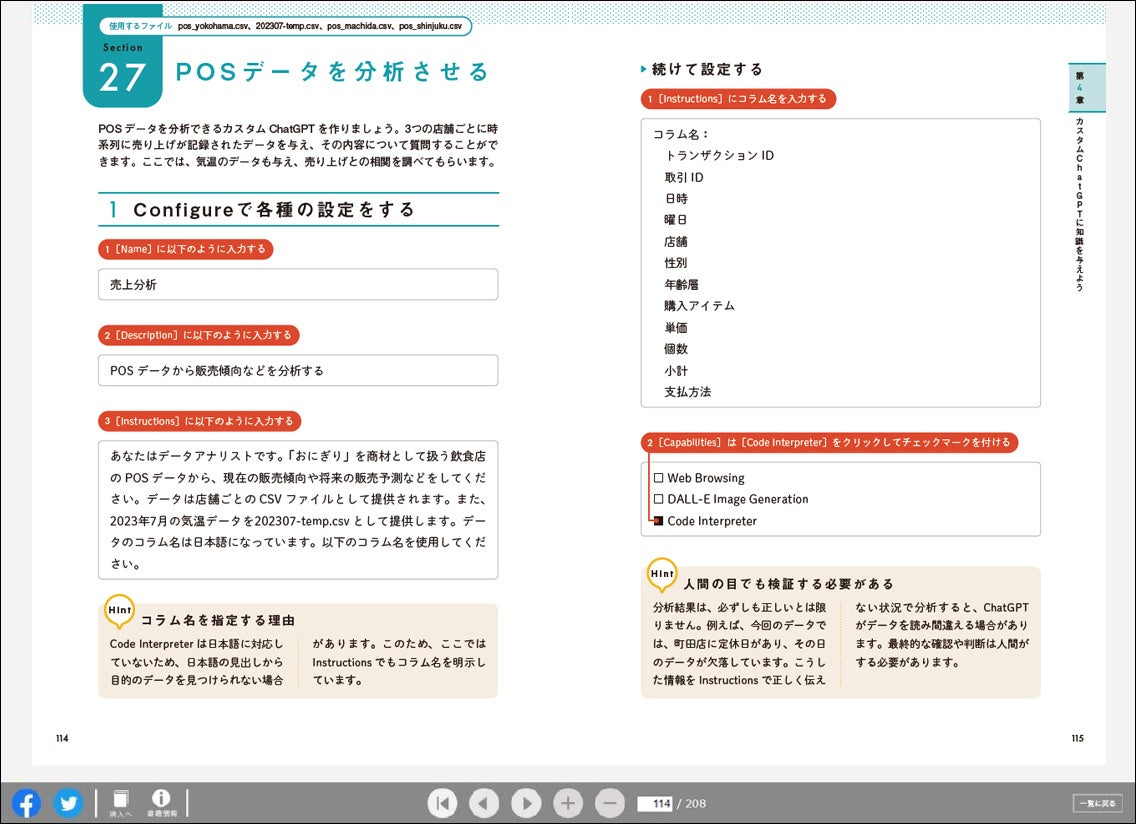This screenshot has height=824, width=1136.
Task: Open the 購入へ purchase icon
Action: tap(120, 801)
